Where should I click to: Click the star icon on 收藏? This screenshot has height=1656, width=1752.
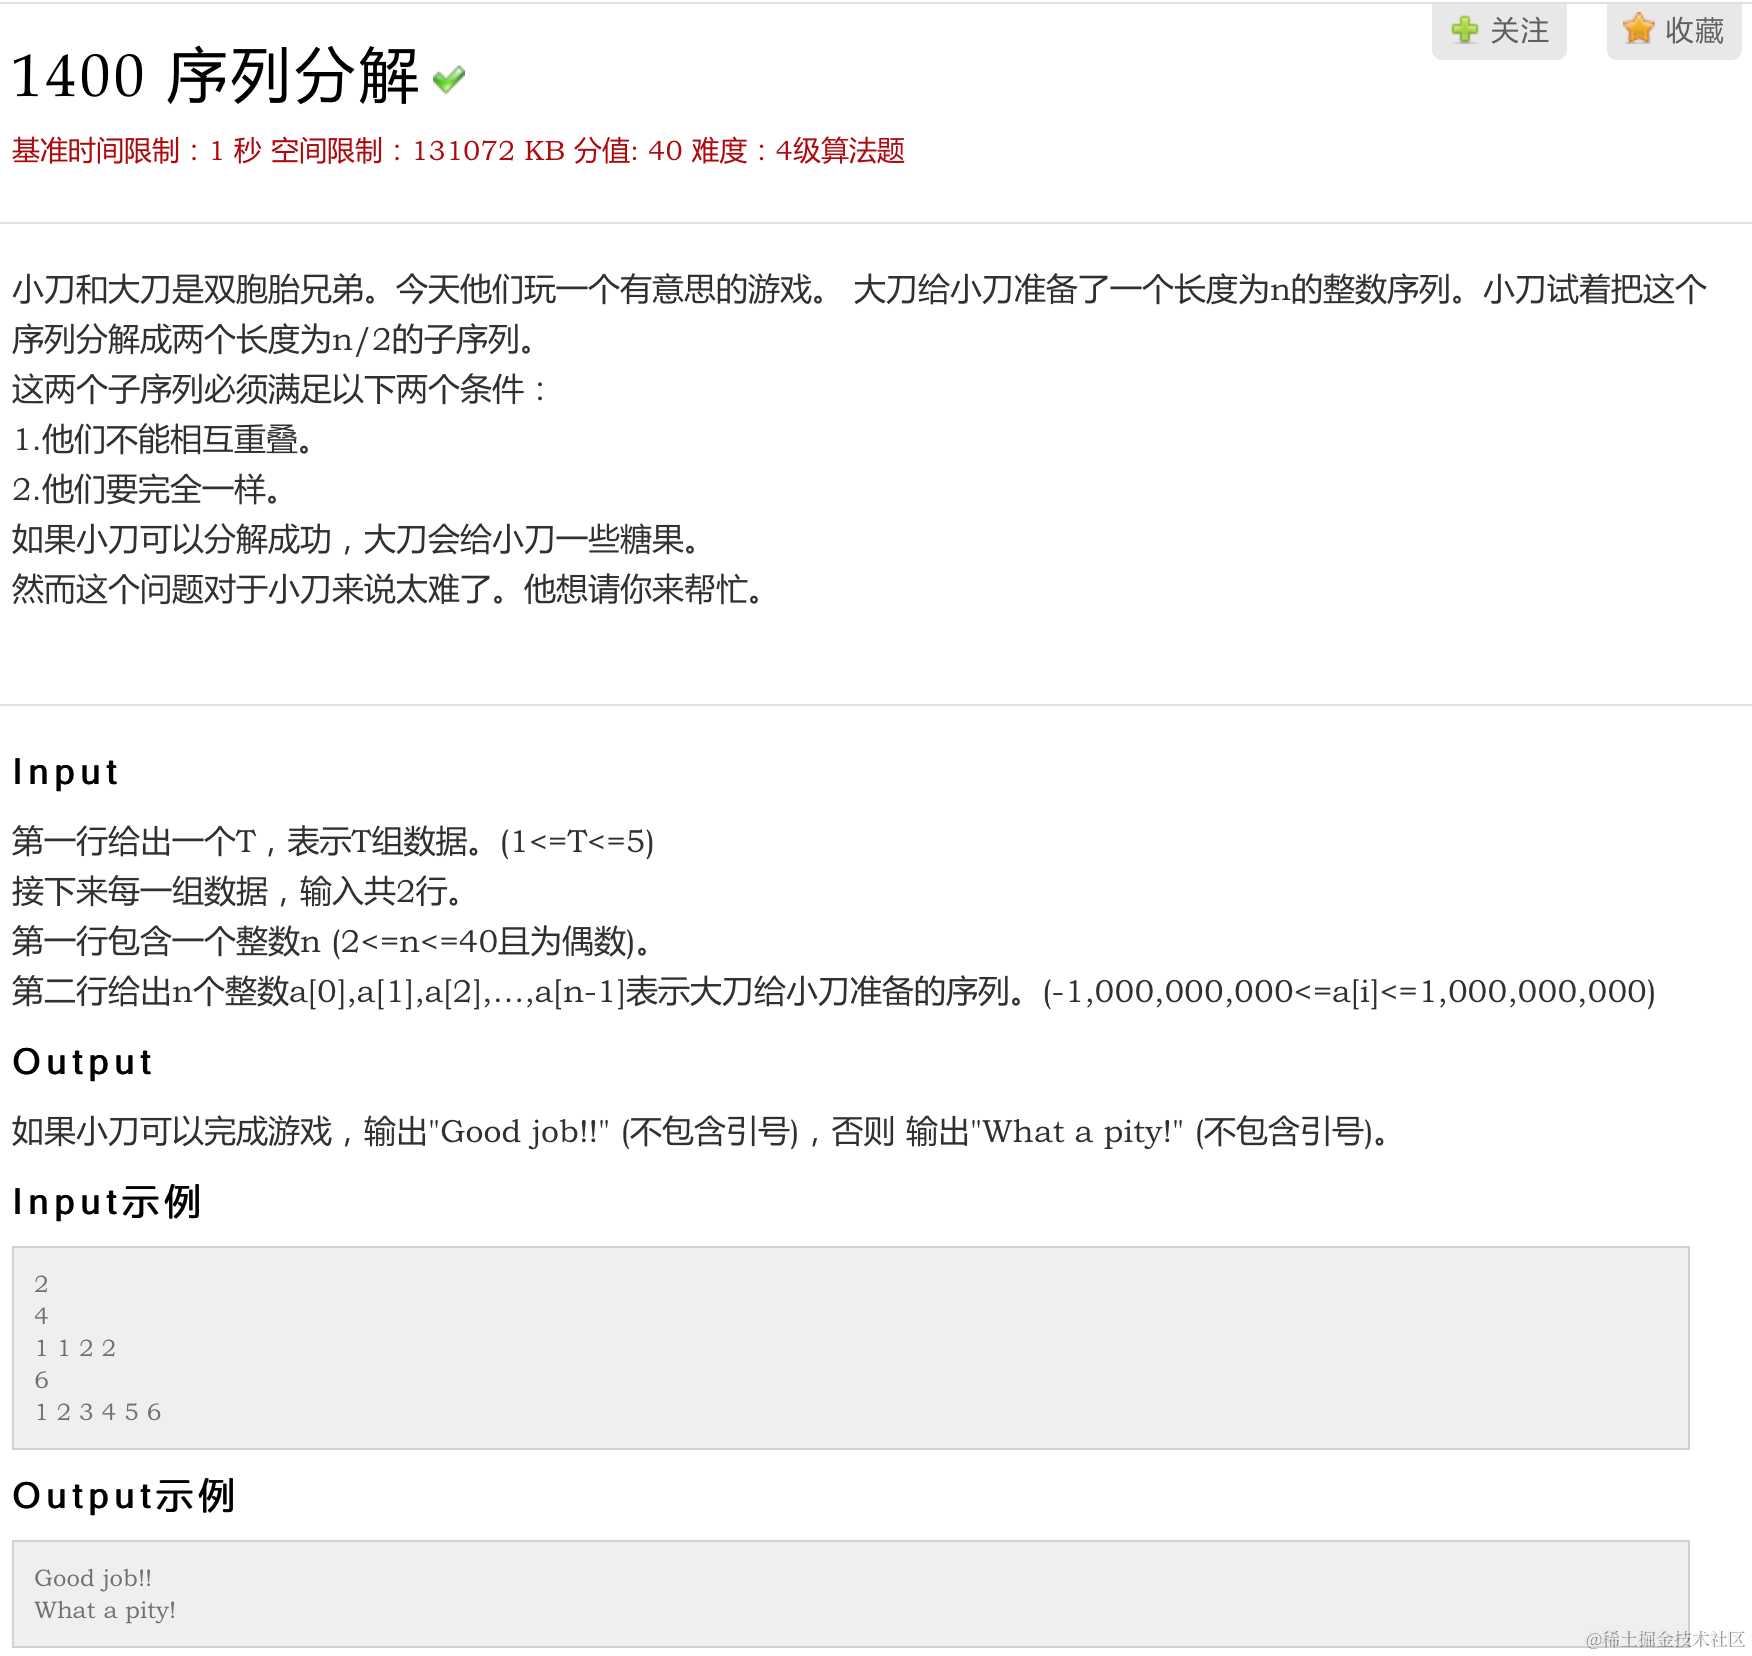(x=1639, y=29)
